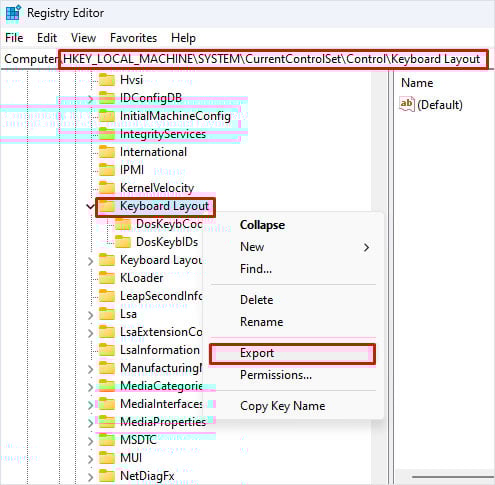Select the NetDiagFx tree key
The image size is (495, 485).
147,476
